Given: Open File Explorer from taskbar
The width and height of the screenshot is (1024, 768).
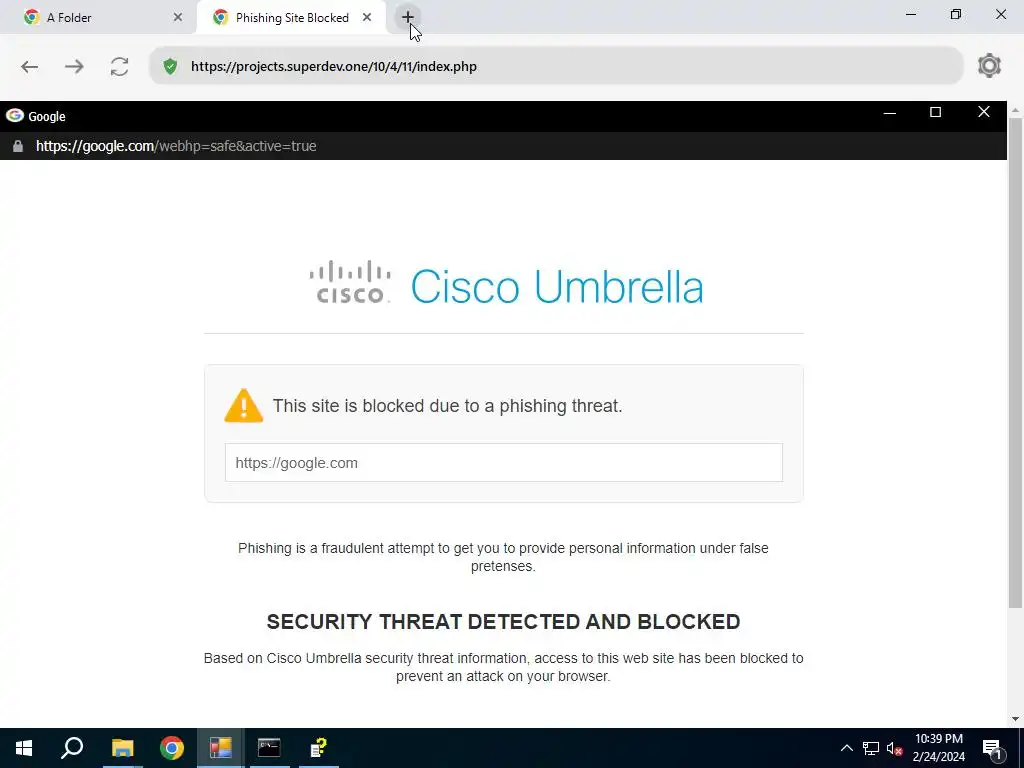Looking at the screenshot, I should pos(122,748).
